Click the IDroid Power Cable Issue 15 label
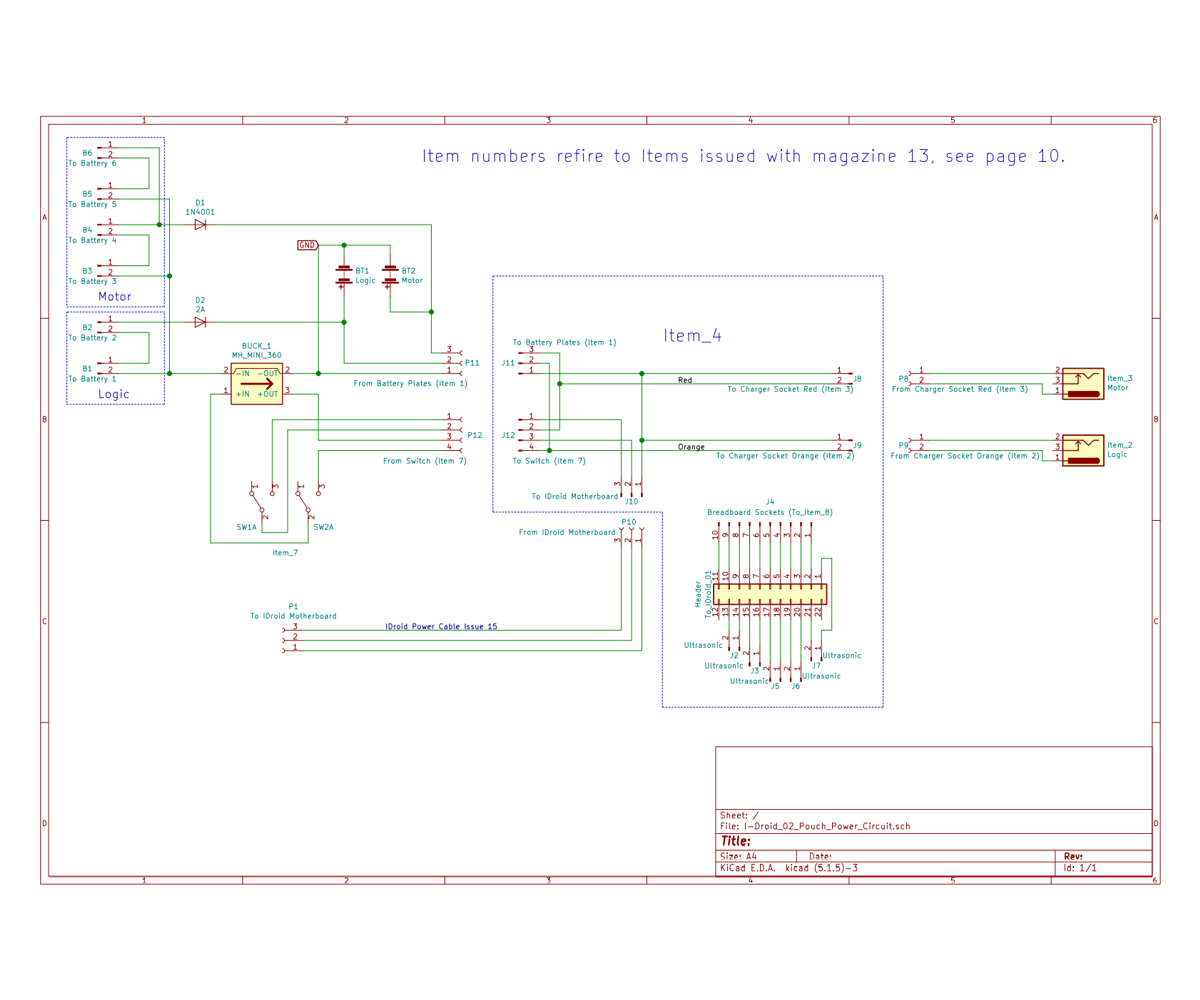1200x1000 pixels. [x=443, y=627]
